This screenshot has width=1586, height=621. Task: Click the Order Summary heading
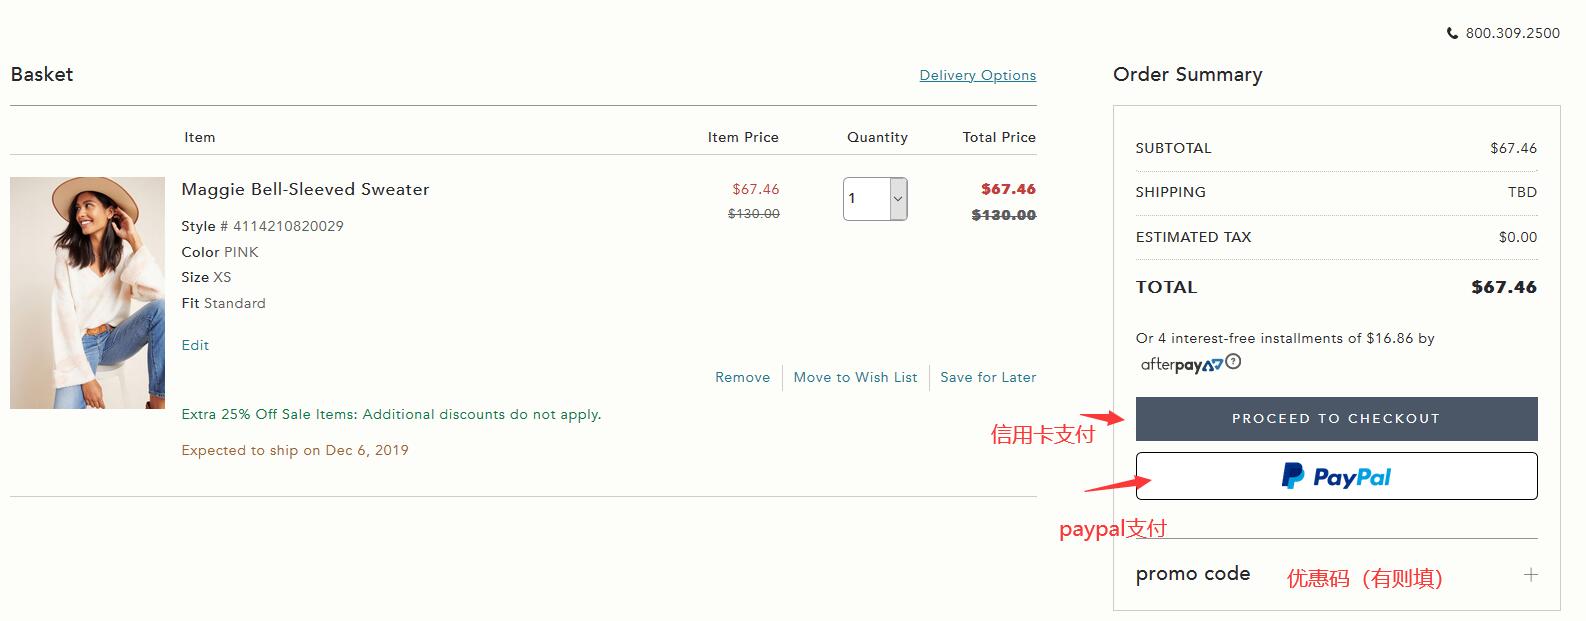(1187, 75)
